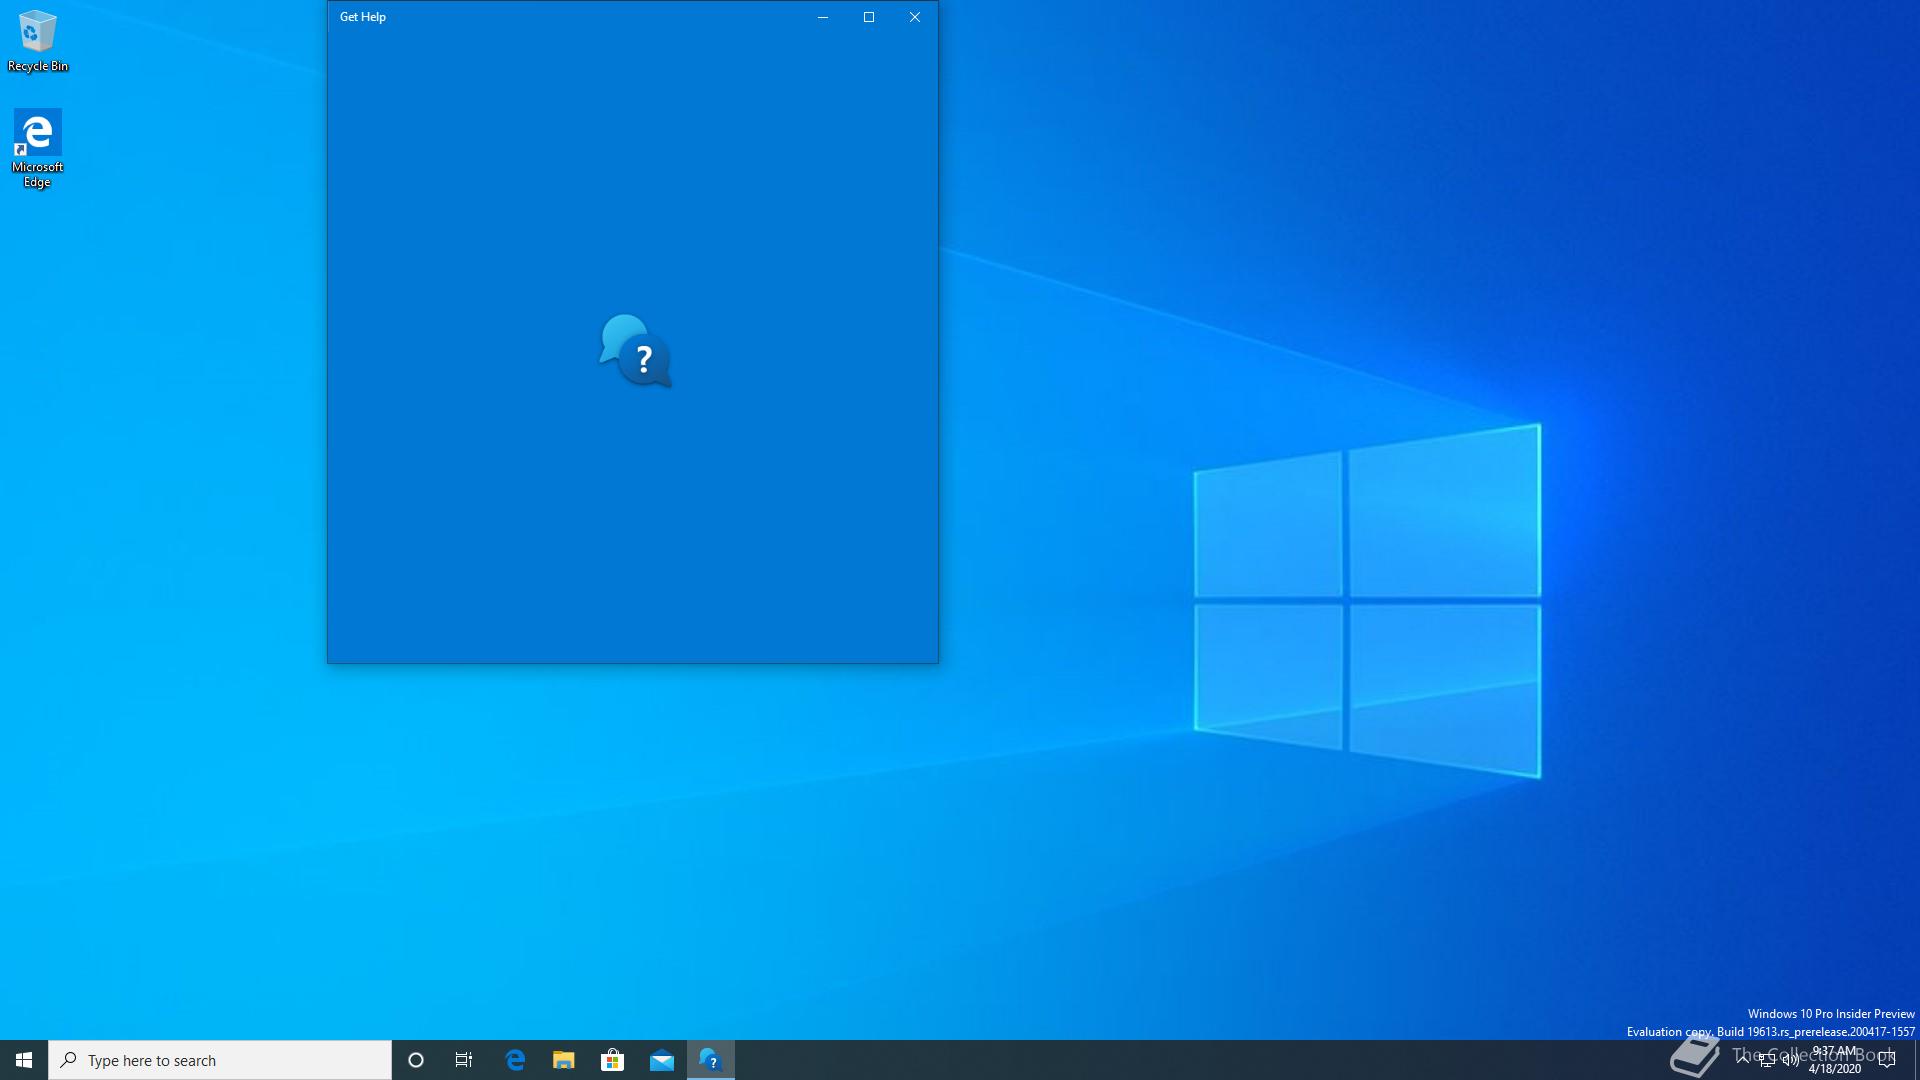Open the Action Center notifications icon
The width and height of the screenshot is (1920, 1080).
click(x=1887, y=1060)
